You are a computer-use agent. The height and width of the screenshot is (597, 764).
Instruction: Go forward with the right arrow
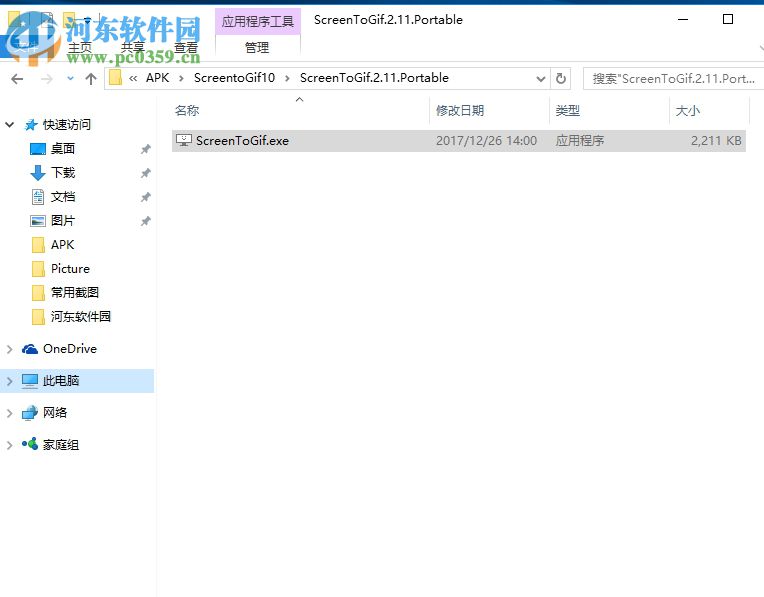tap(47, 78)
